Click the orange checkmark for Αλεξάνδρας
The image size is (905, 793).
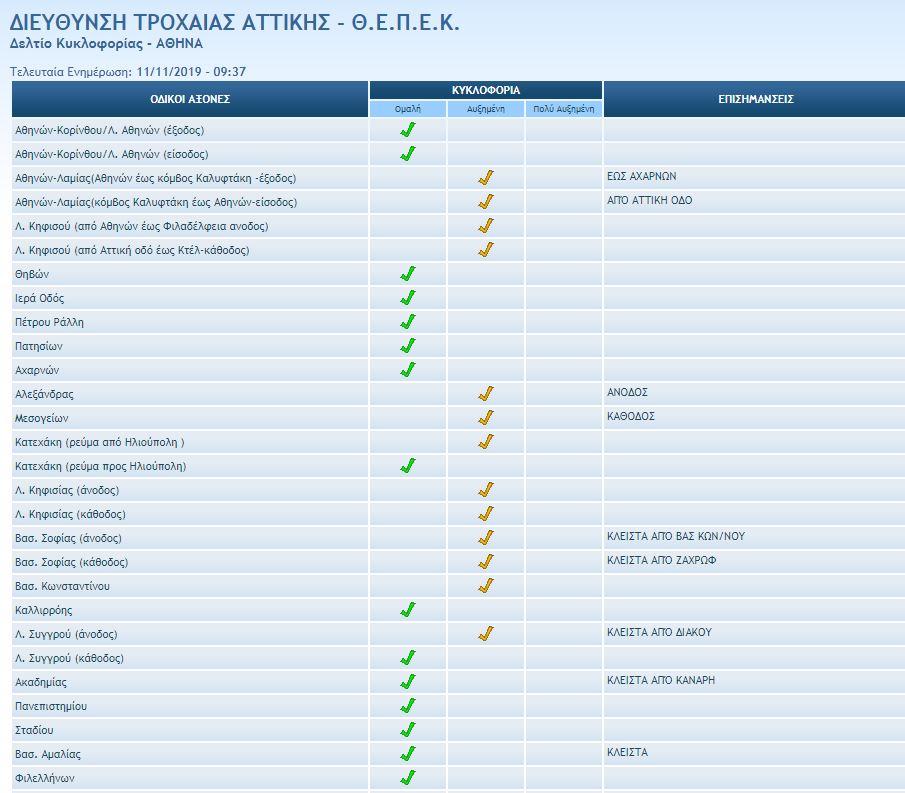tap(486, 394)
